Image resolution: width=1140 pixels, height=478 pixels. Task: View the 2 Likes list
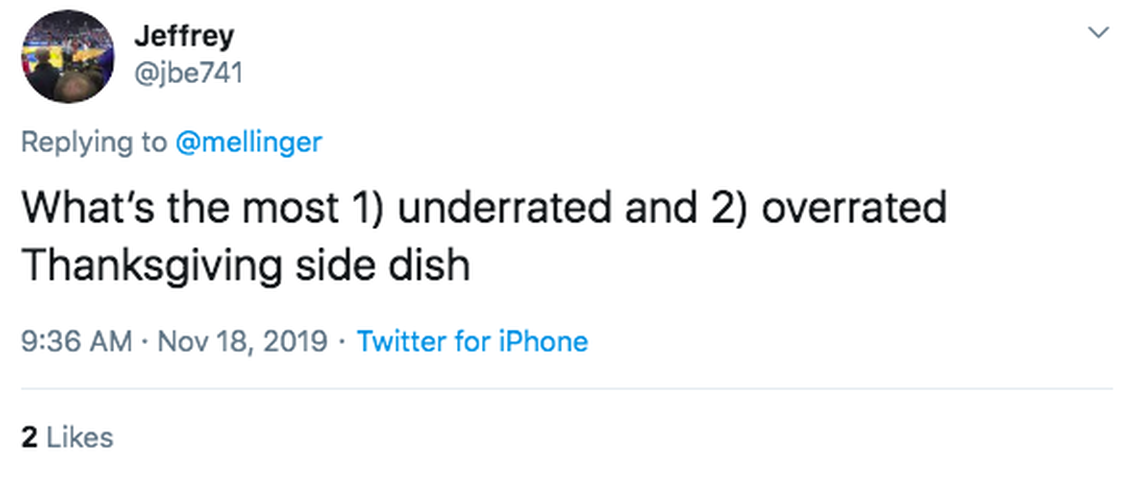[x=67, y=437]
